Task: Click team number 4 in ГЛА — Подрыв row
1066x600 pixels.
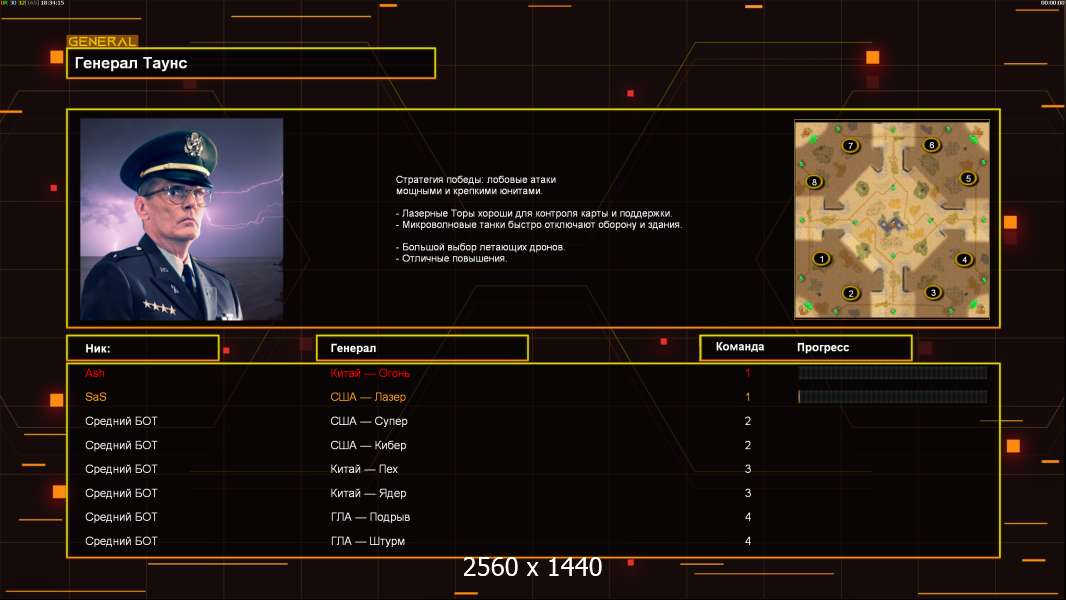Action: [x=748, y=517]
